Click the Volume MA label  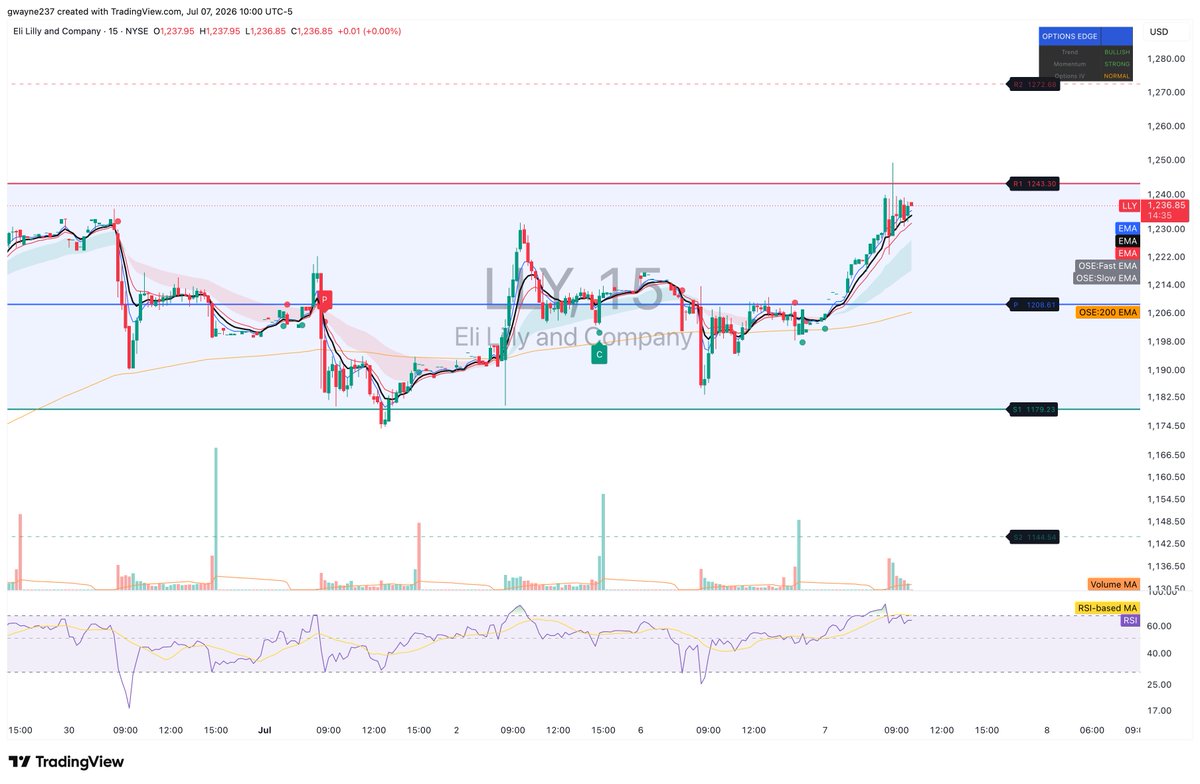coord(1113,584)
